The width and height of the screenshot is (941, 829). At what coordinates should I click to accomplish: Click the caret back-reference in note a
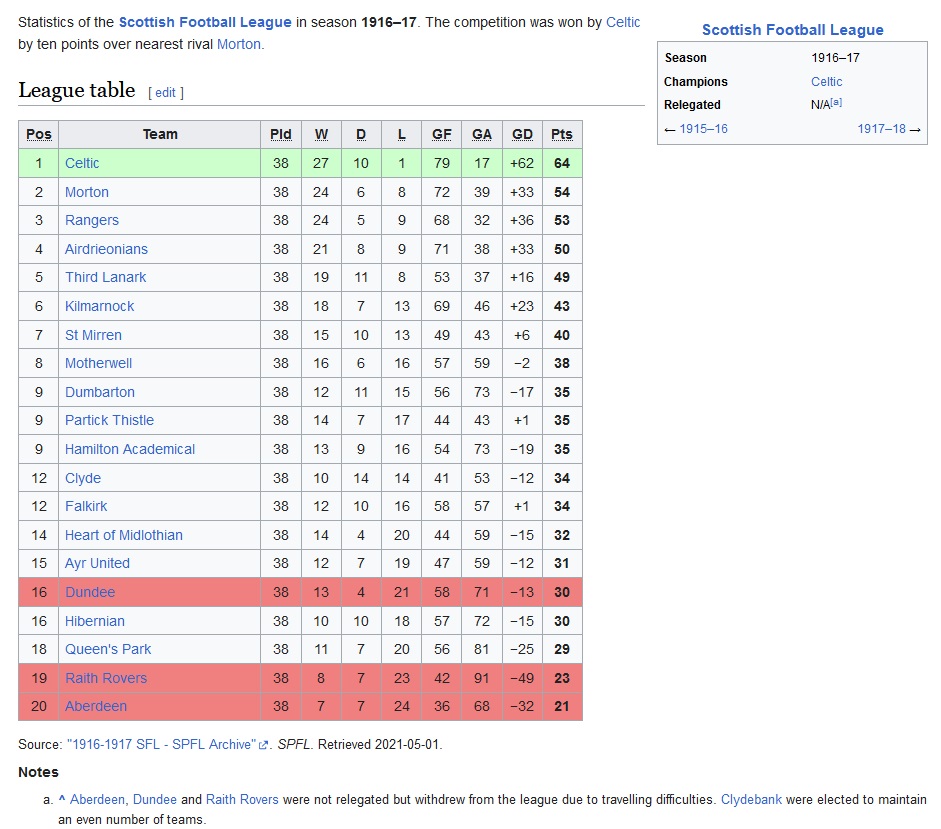61,800
